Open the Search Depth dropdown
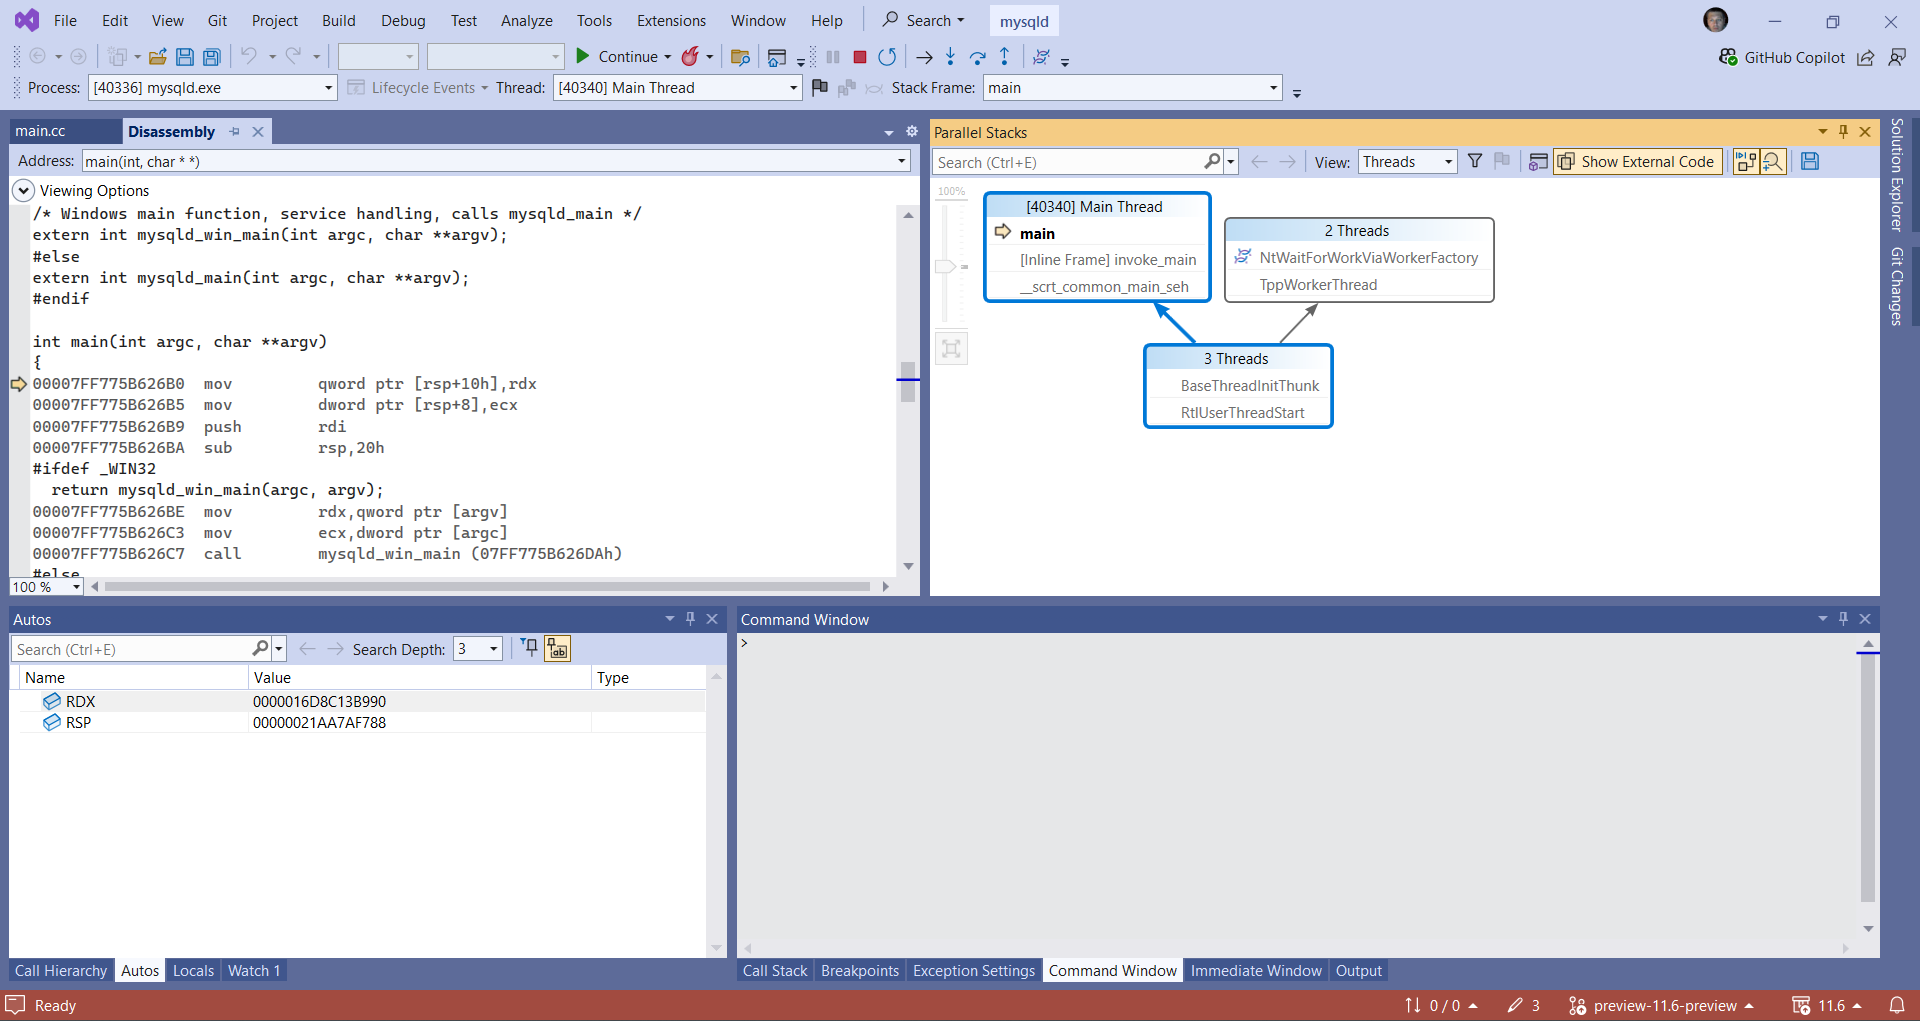The height and width of the screenshot is (1021, 1920). tap(478, 649)
